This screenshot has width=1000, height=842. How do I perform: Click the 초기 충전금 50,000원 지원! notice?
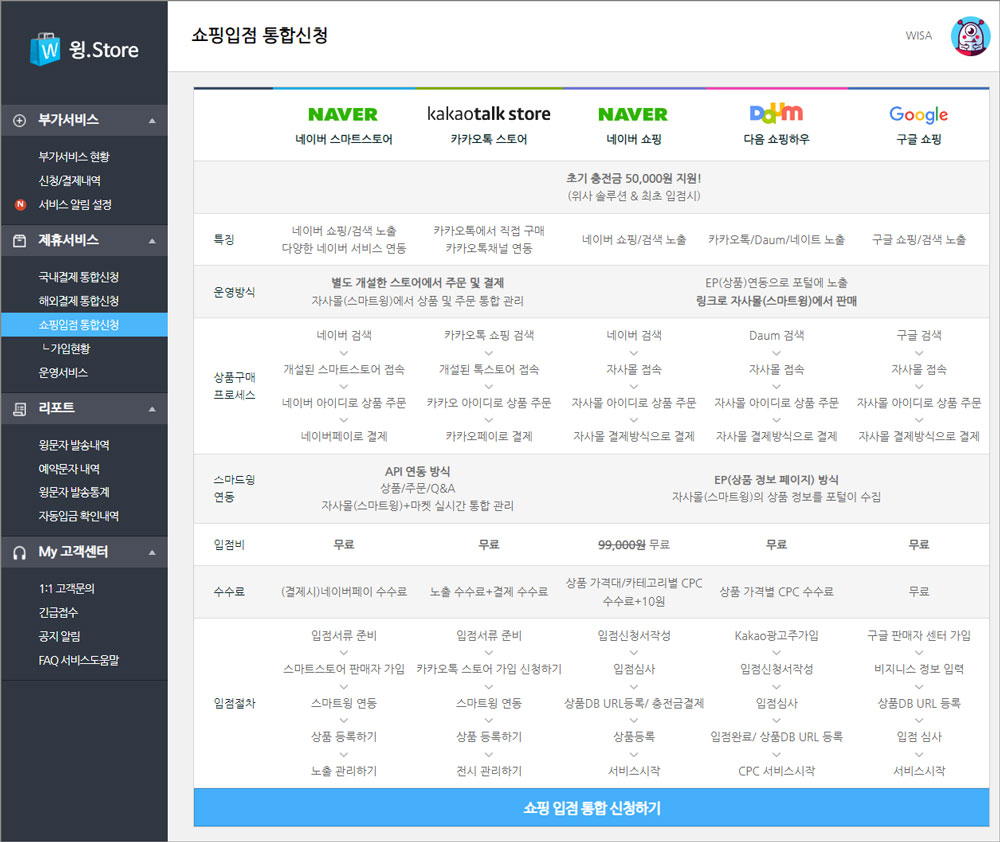coord(633,179)
